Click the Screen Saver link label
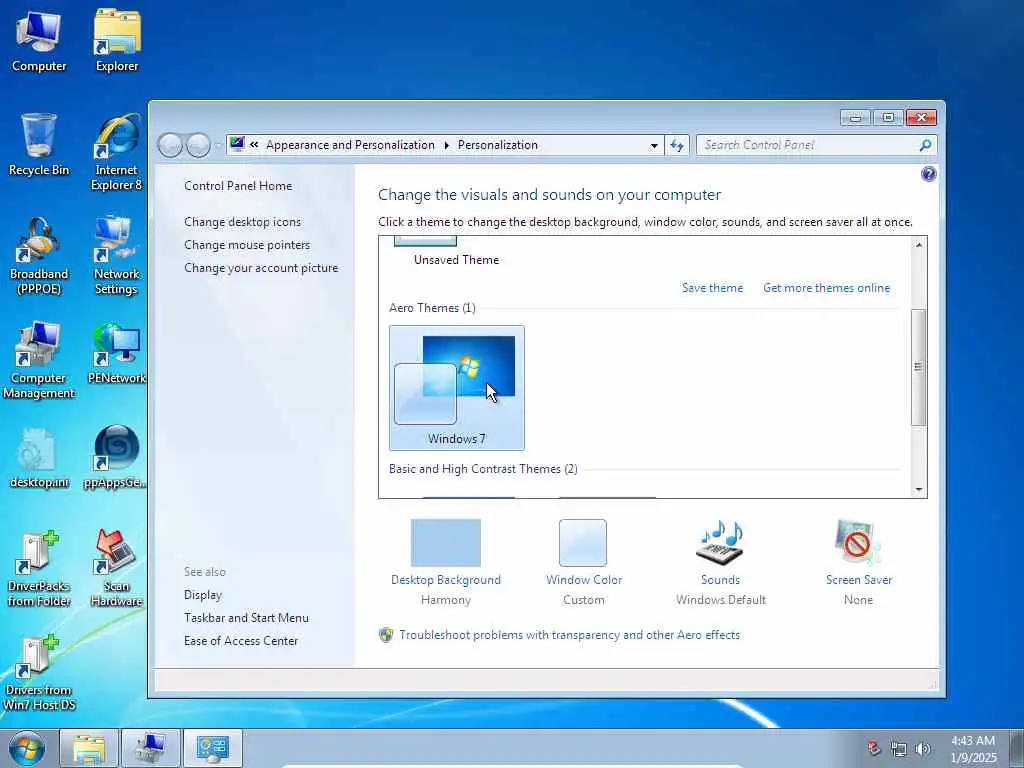1024x768 pixels. (858, 580)
